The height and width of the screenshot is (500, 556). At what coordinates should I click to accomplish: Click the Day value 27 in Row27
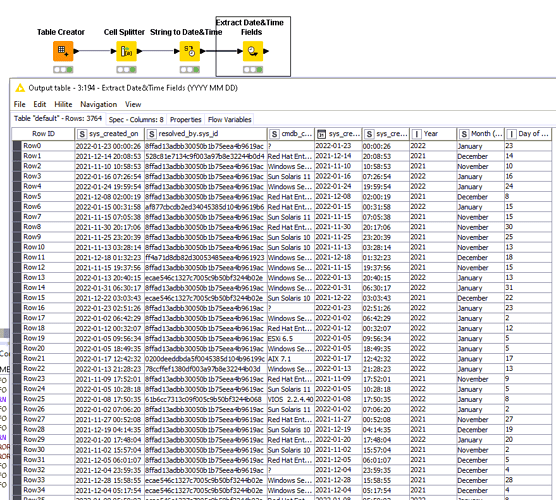tap(528, 419)
